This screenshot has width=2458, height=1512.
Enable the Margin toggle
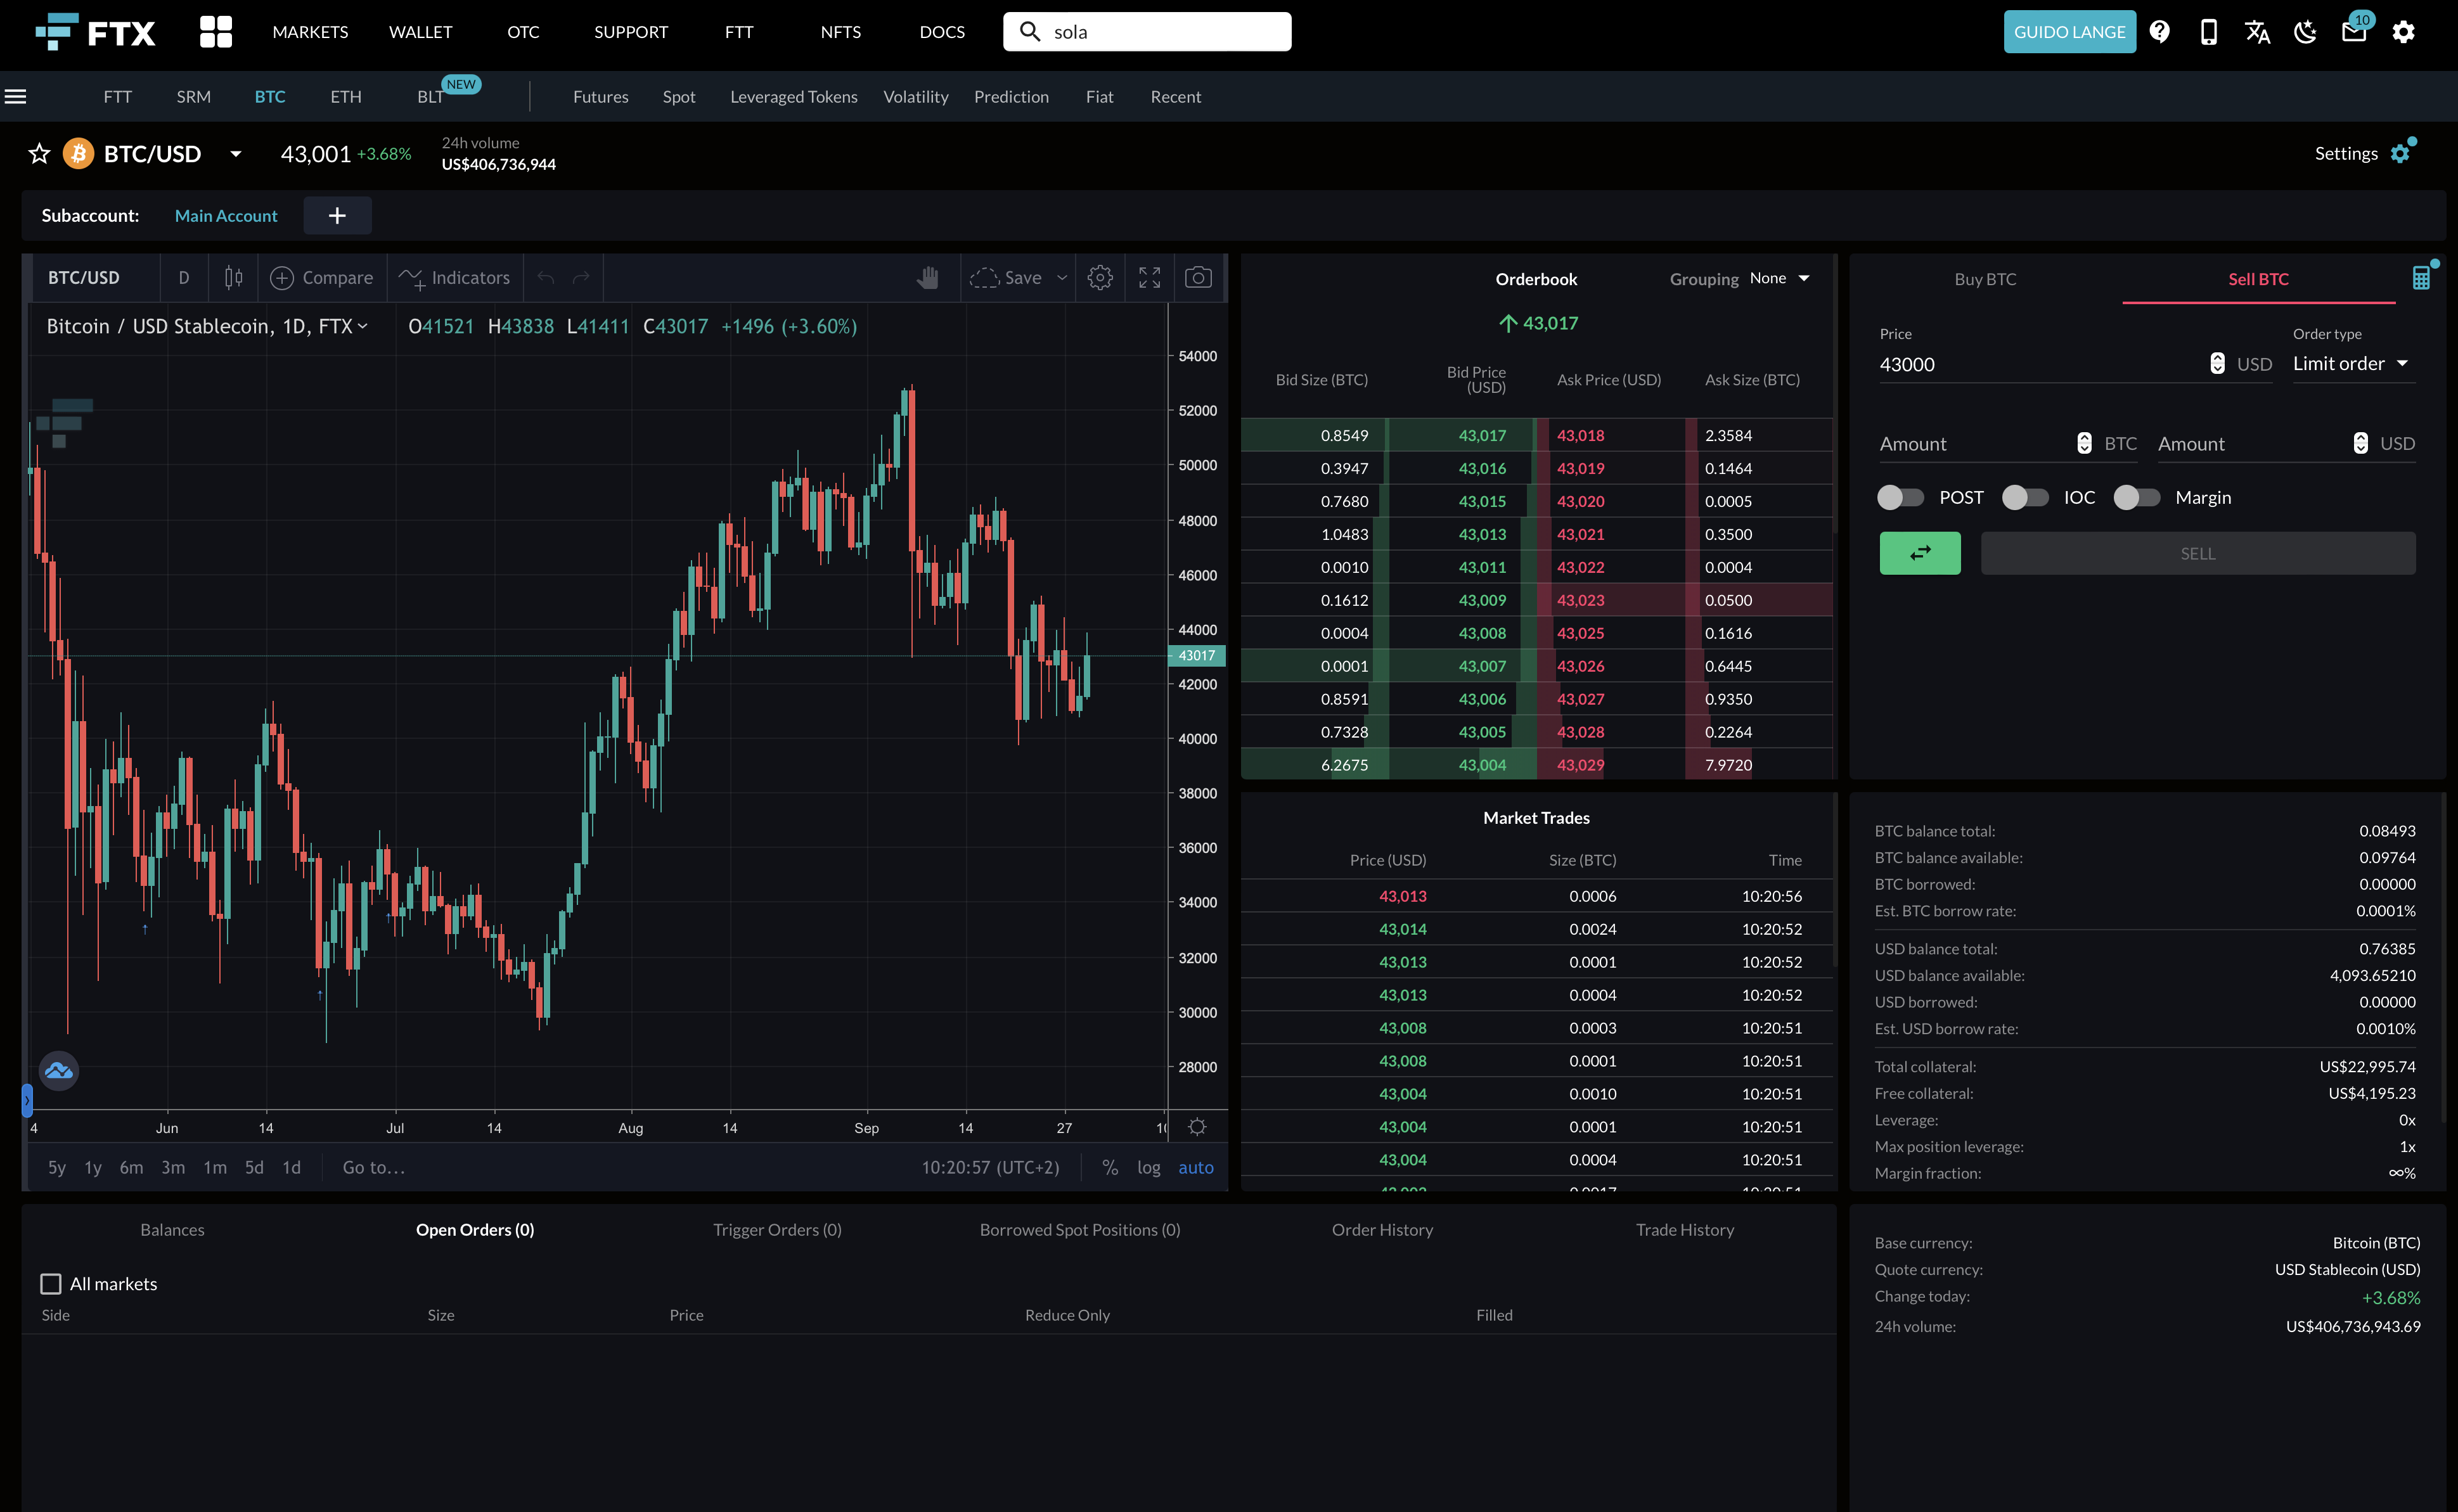click(x=2137, y=497)
